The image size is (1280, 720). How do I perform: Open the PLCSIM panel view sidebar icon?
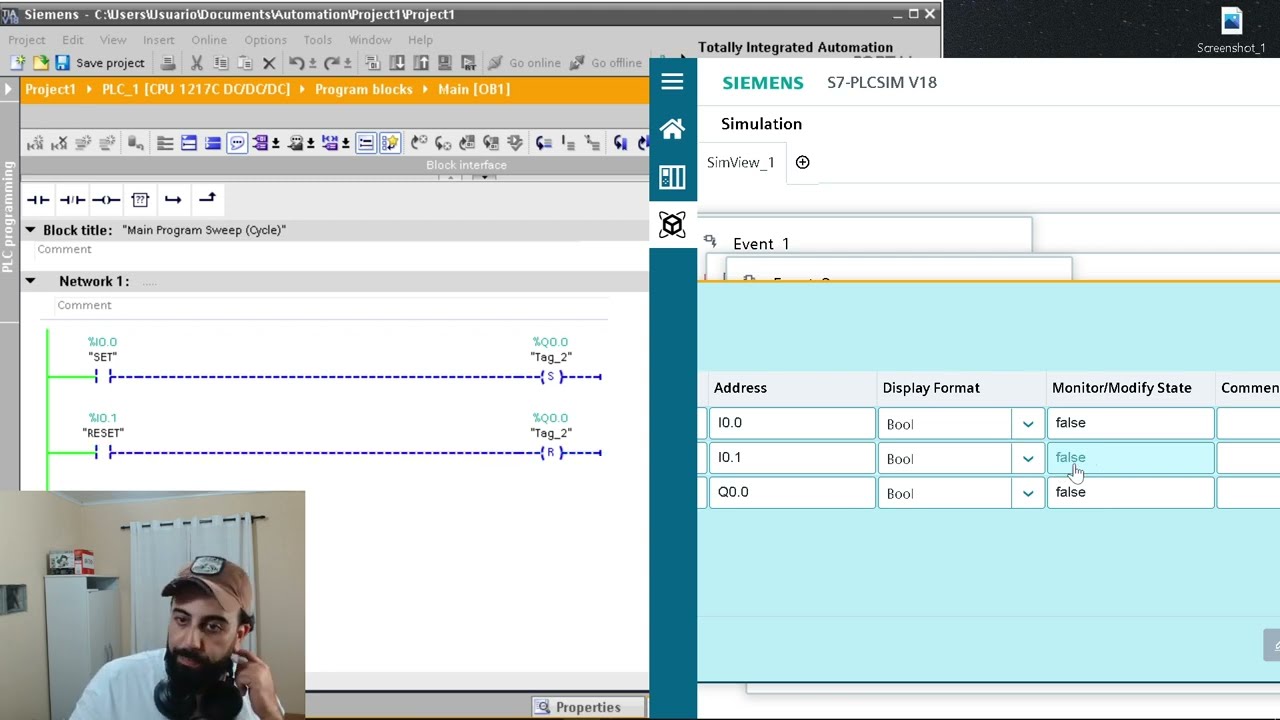pos(672,177)
